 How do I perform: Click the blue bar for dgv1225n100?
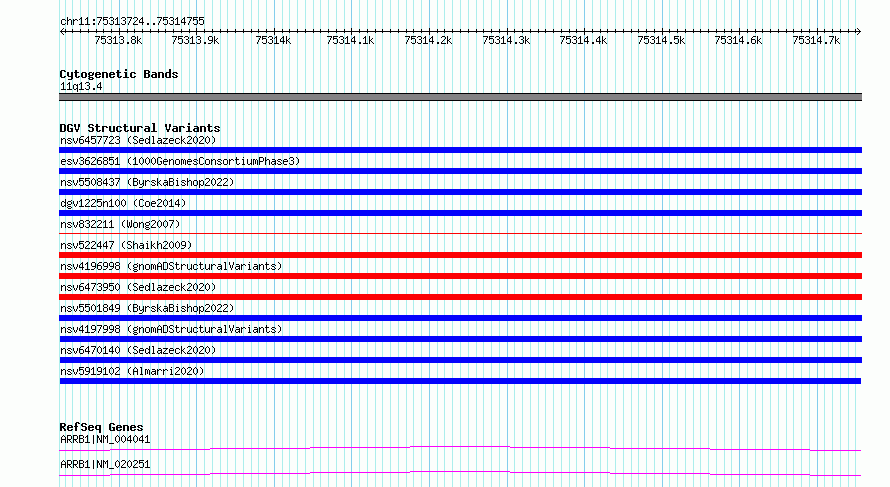click(x=460, y=213)
